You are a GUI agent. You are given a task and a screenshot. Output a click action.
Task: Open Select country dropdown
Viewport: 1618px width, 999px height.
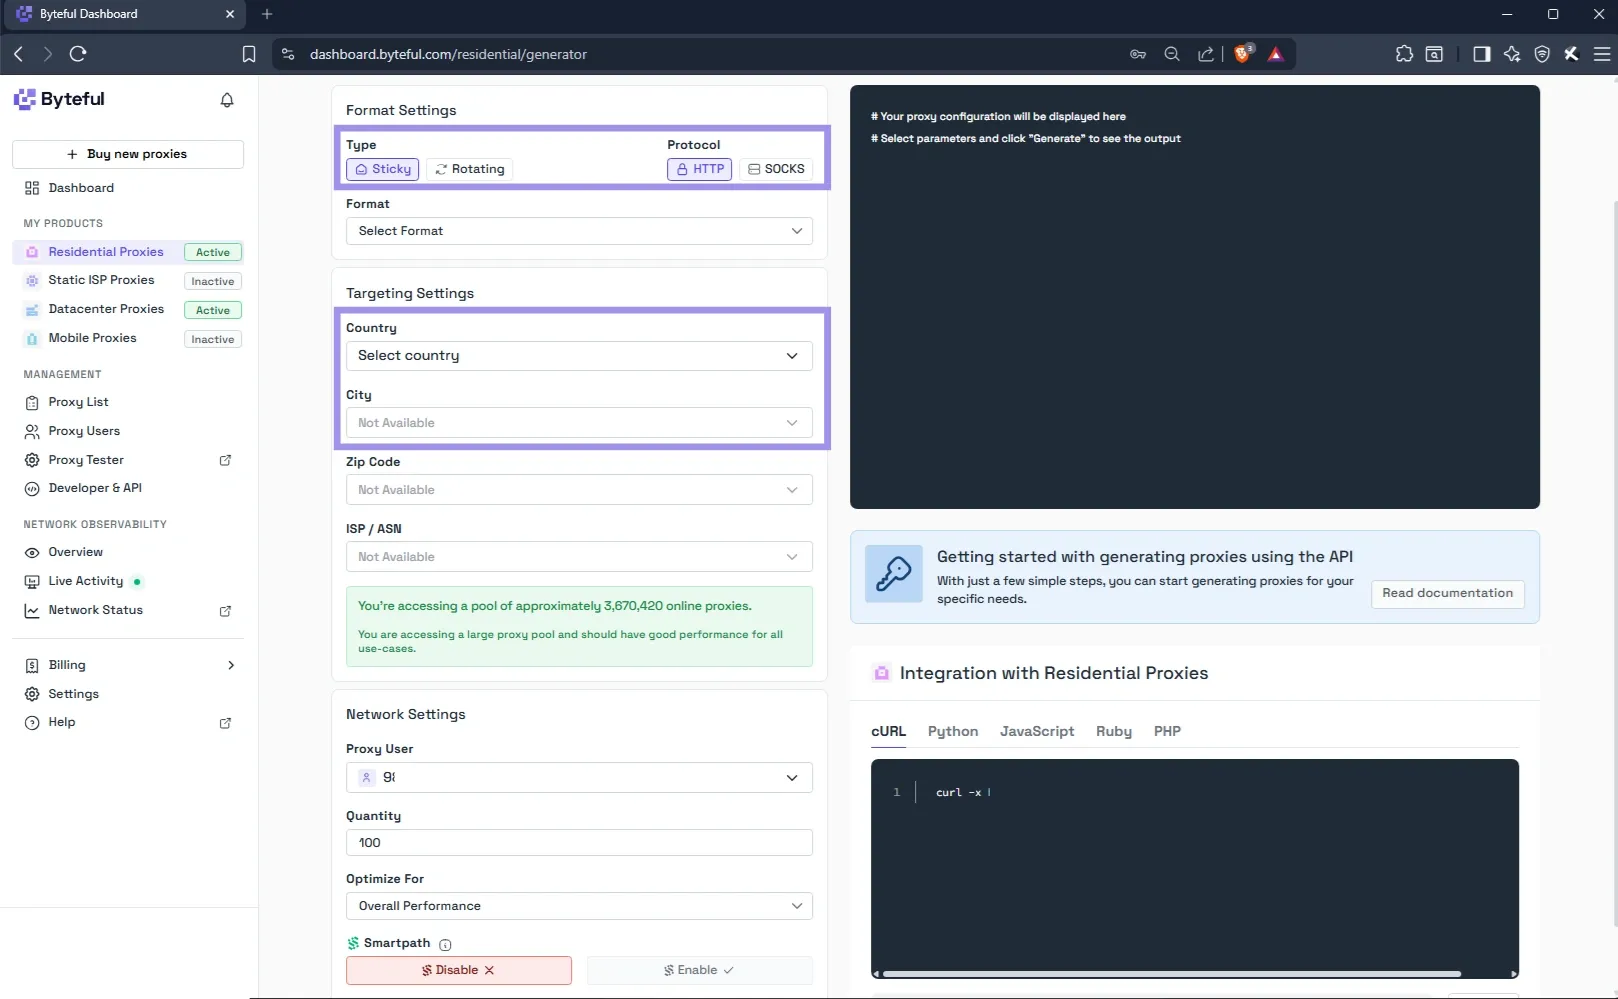579,356
